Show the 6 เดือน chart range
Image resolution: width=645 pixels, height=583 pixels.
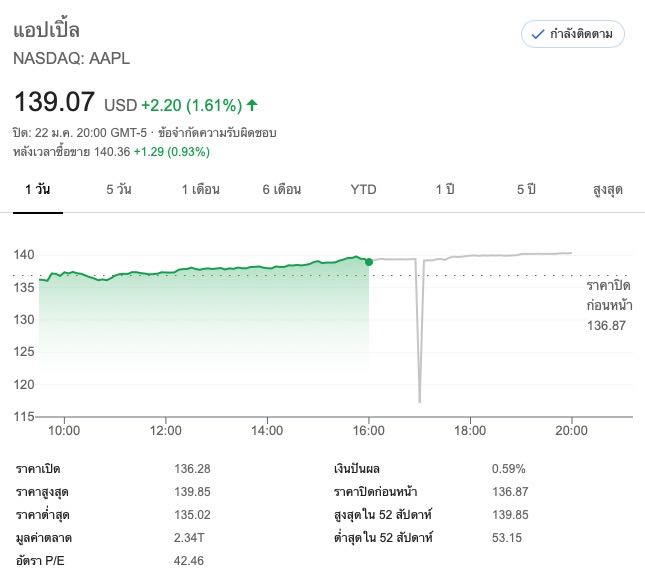tap(281, 189)
